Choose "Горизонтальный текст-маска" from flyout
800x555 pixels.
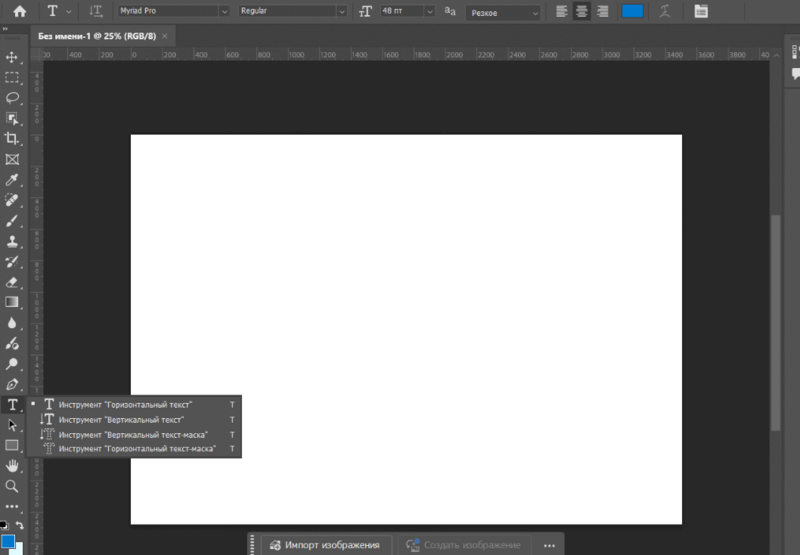click(x=137, y=449)
